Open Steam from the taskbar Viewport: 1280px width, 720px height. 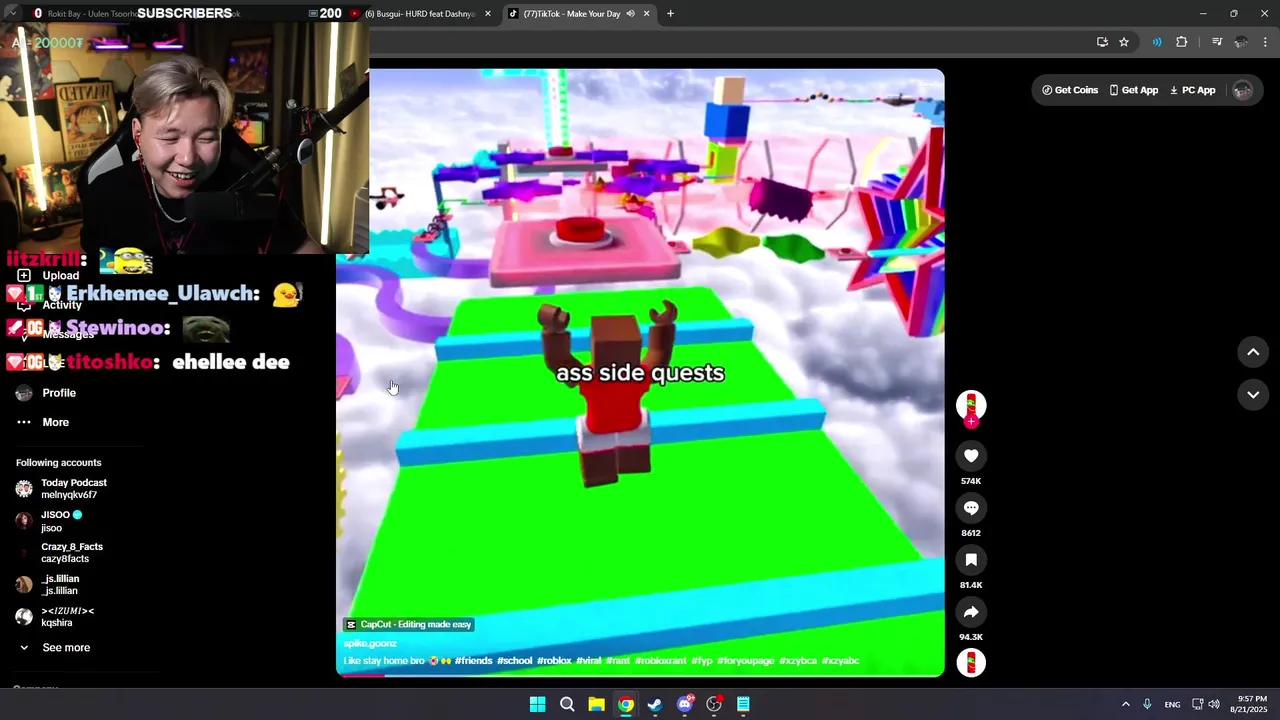pos(655,704)
